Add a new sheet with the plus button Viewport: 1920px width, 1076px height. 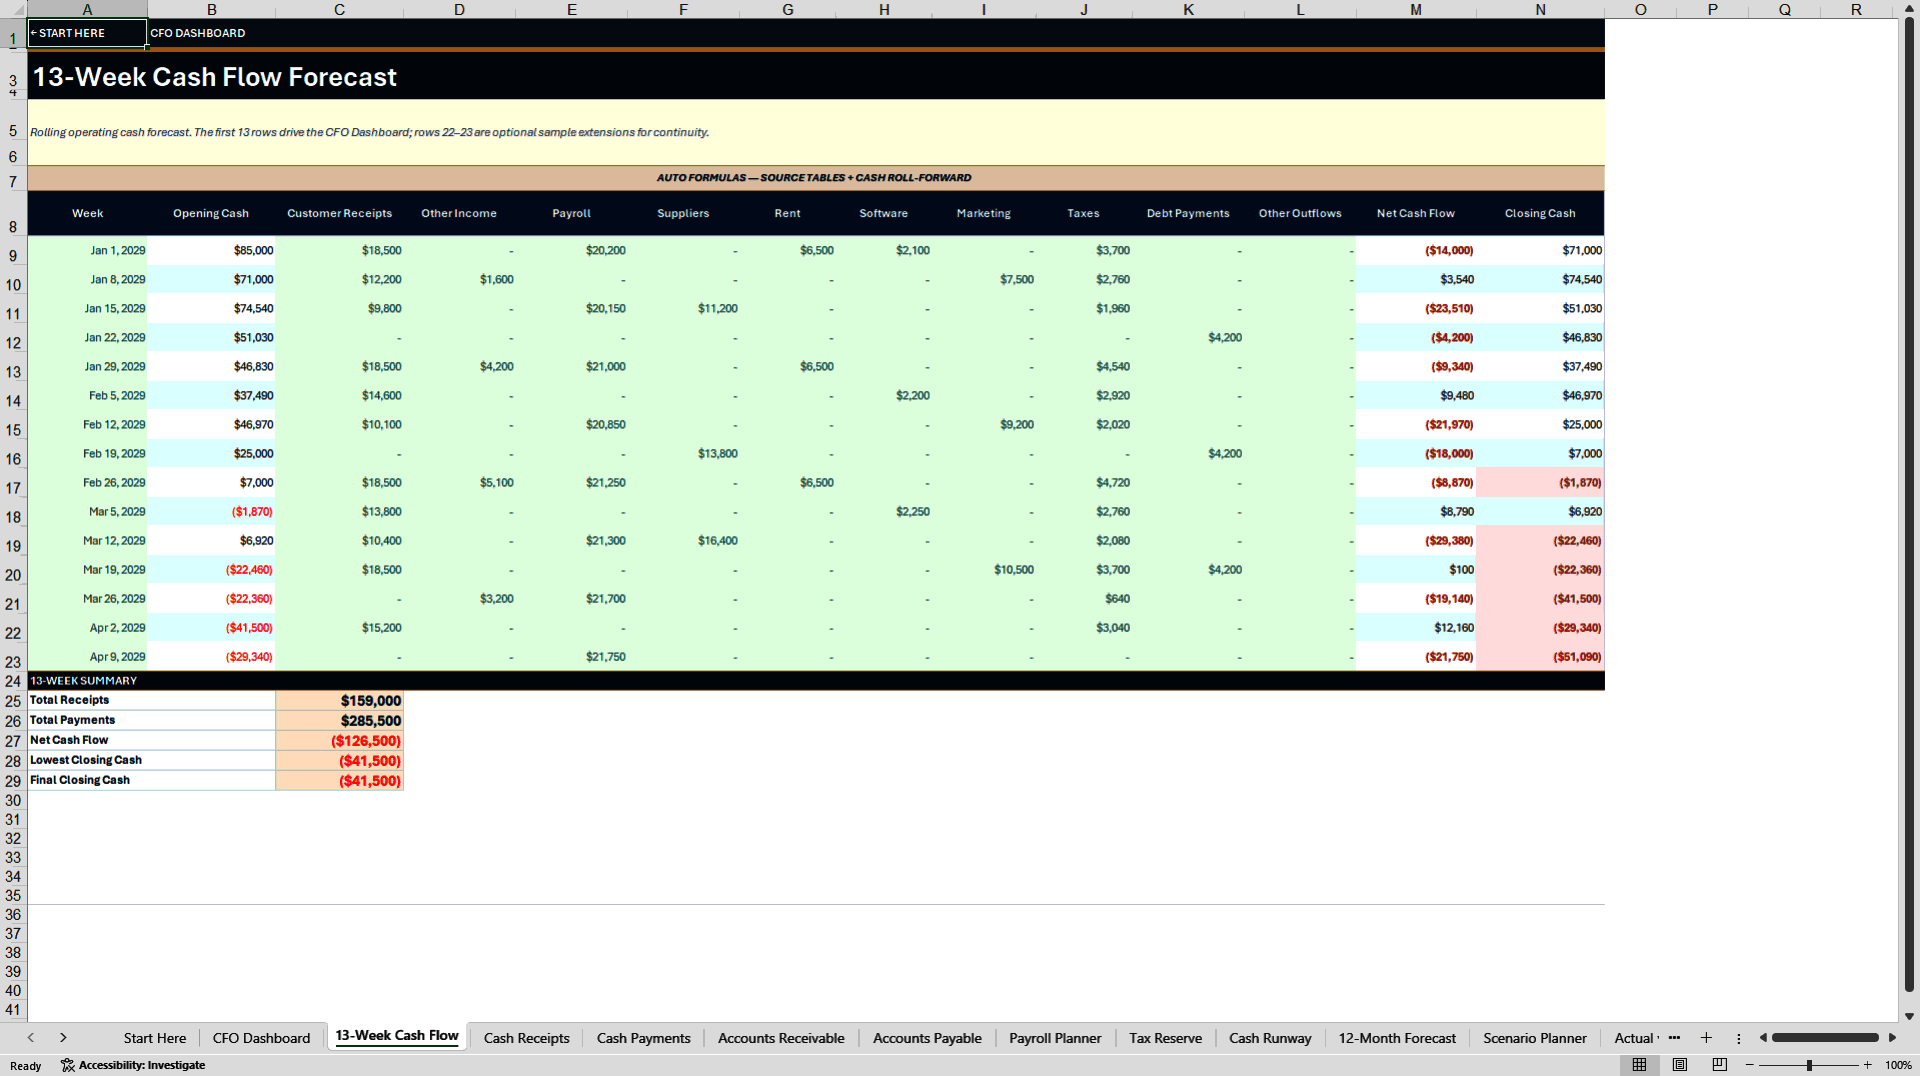(x=1706, y=1038)
